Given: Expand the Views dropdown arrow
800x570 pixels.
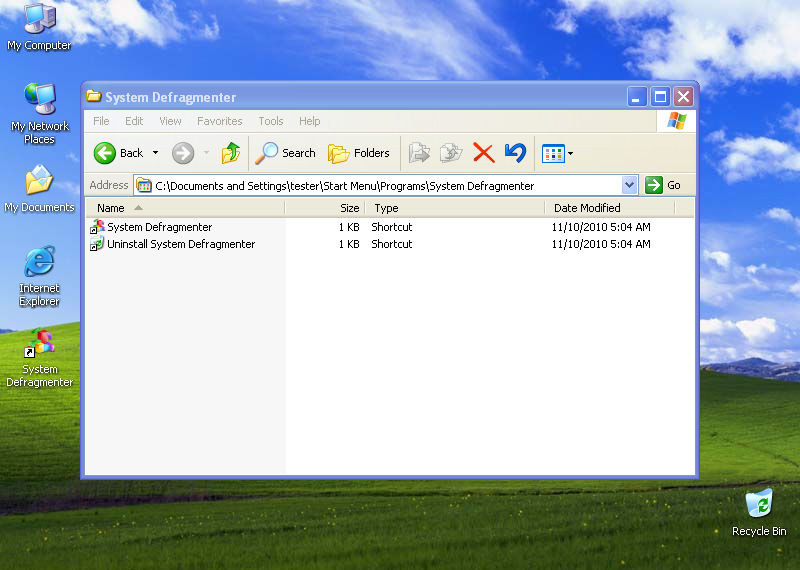Looking at the screenshot, I should (570, 153).
